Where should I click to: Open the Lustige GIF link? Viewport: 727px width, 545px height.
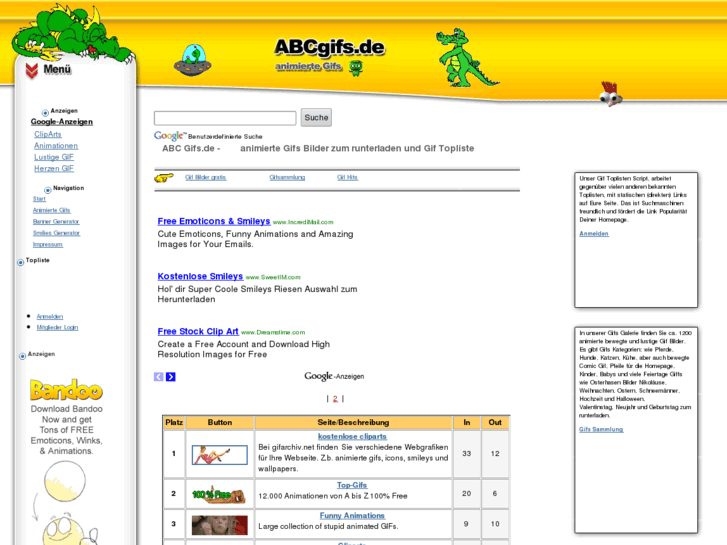click(x=54, y=157)
